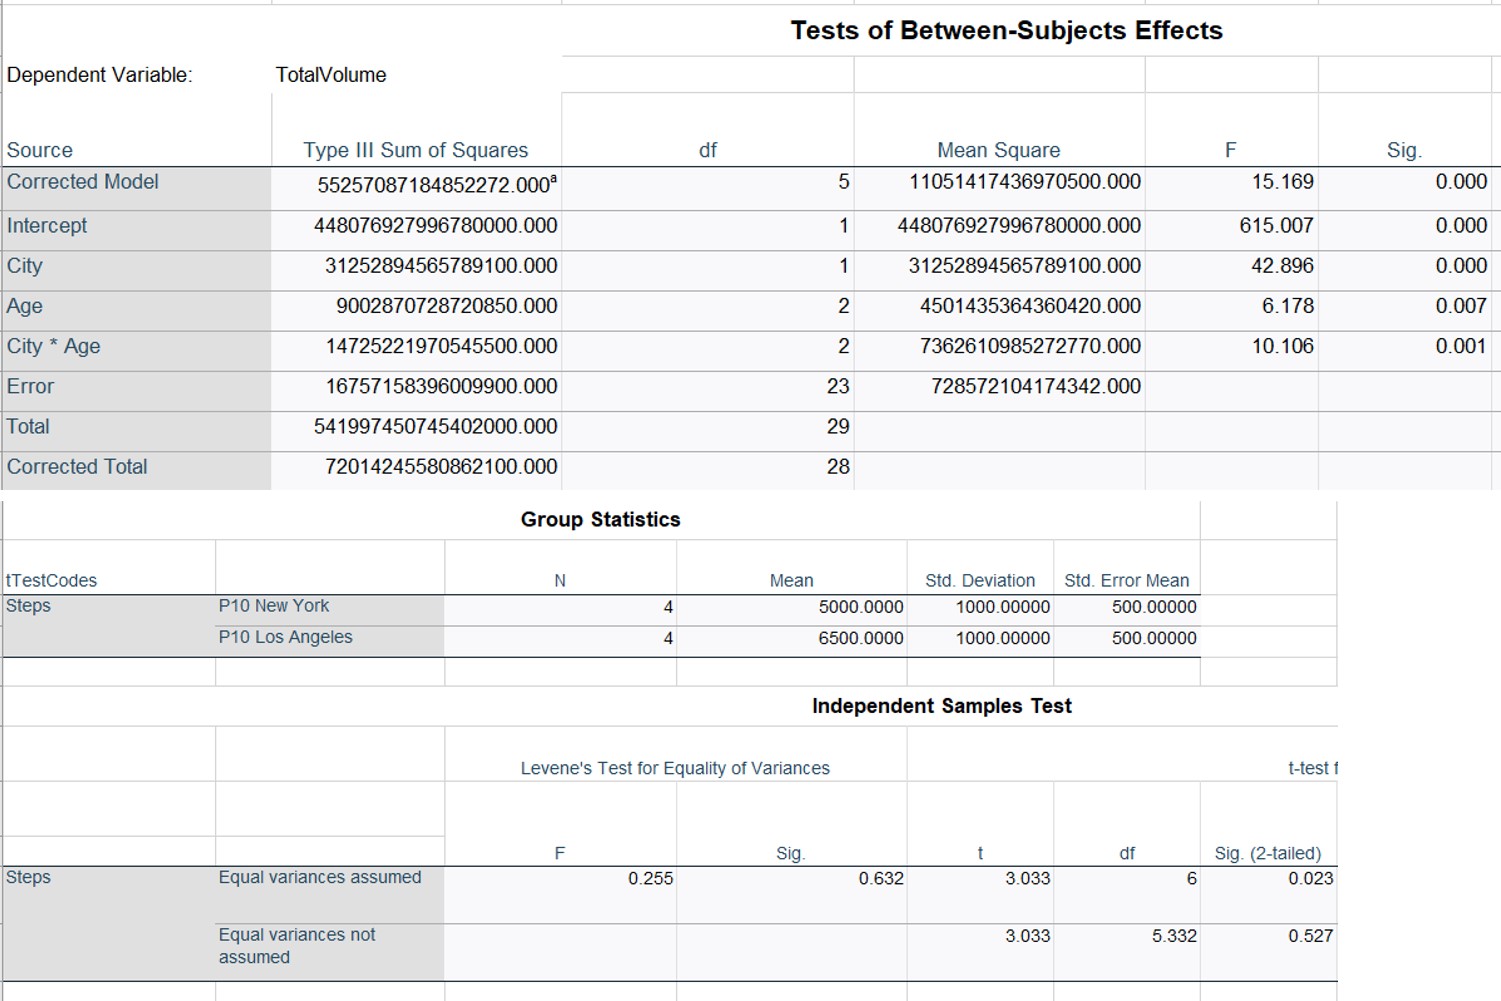The image size is (1501, 1001).
Task: Click the 'Dependent Variable:' label
Action: coord(99,75)
